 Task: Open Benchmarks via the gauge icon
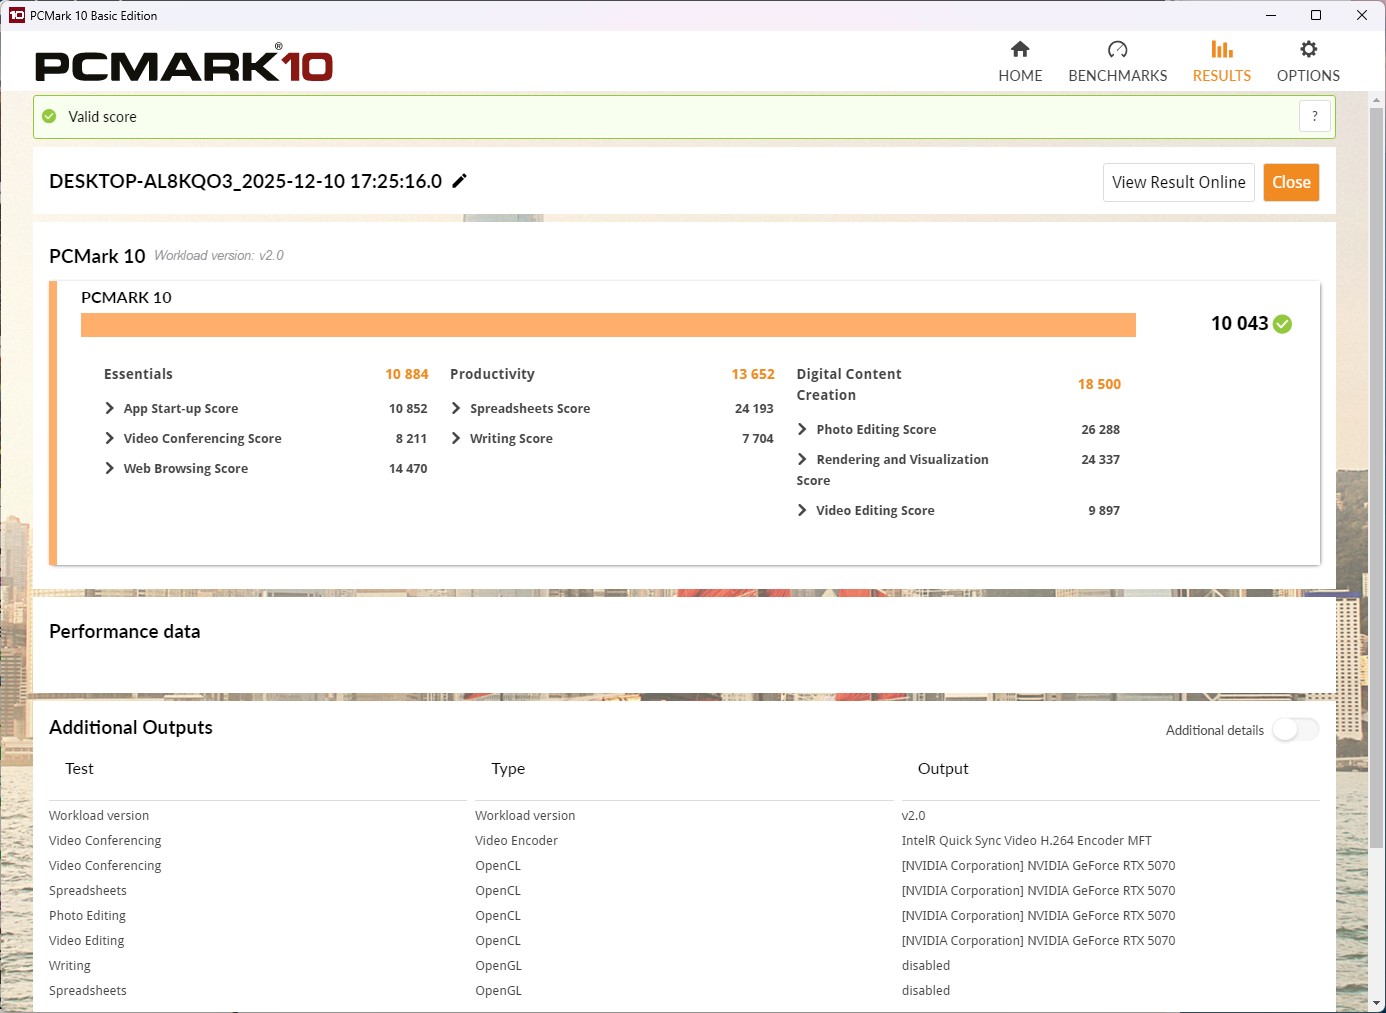[x=1117, y=49]
